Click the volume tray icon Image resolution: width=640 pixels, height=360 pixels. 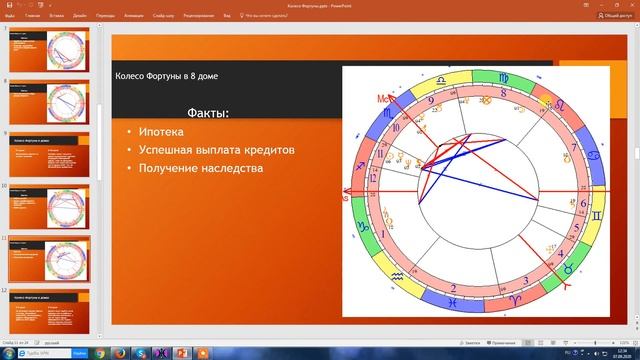pos(597,353)
